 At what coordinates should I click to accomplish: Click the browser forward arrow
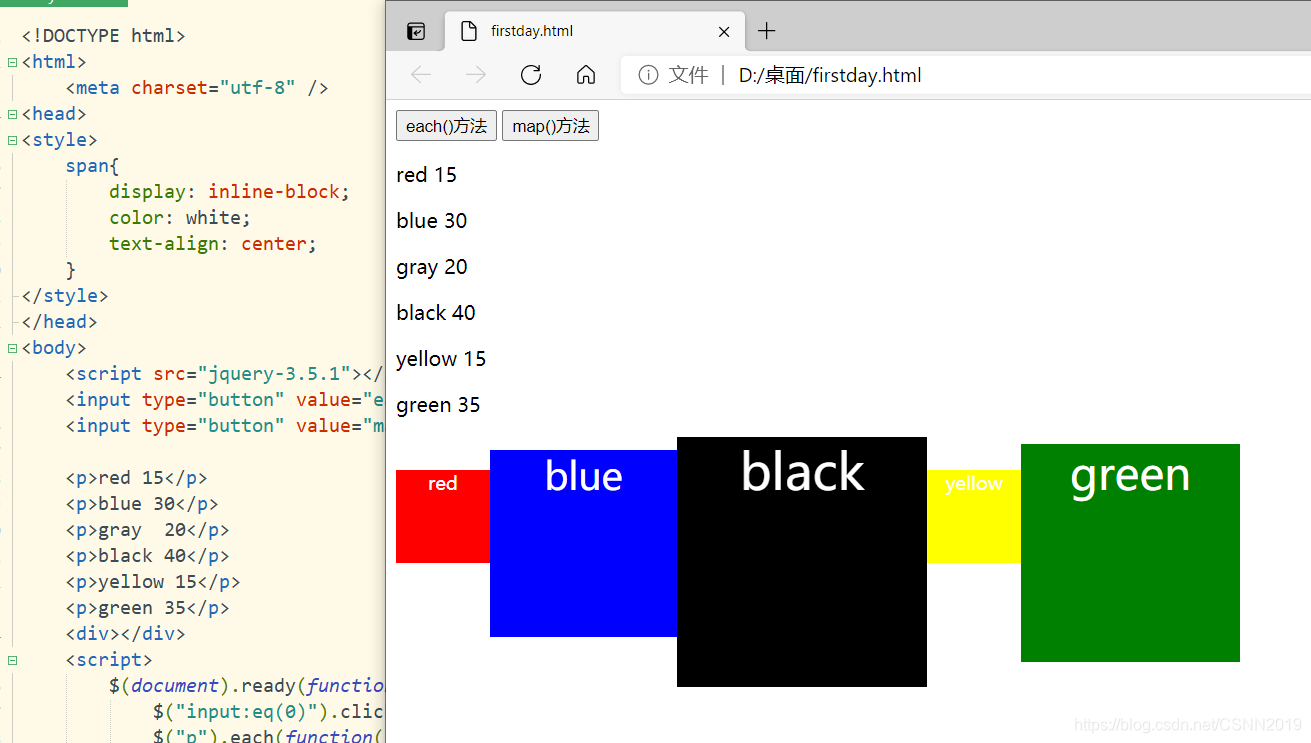point(476,75)
